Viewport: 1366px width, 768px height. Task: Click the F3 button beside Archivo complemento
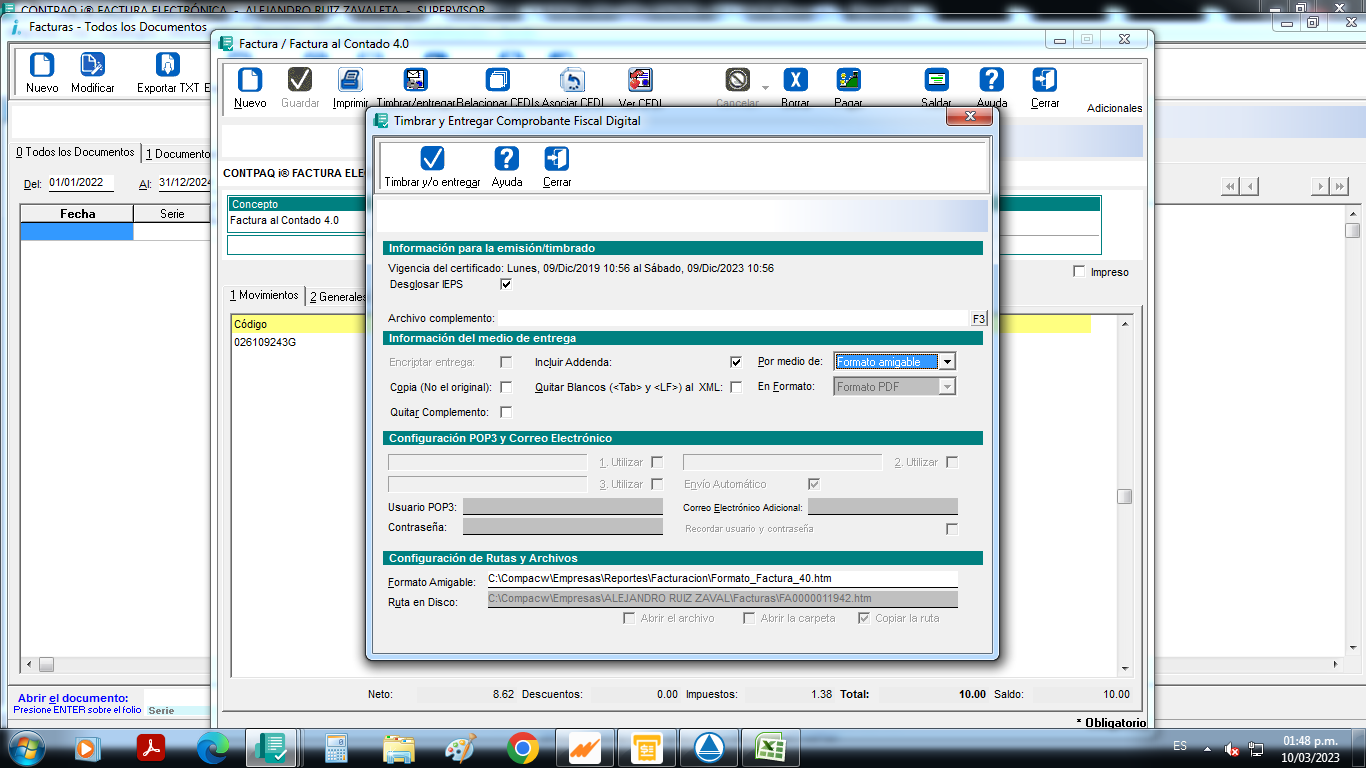click(x=979, y=318)
